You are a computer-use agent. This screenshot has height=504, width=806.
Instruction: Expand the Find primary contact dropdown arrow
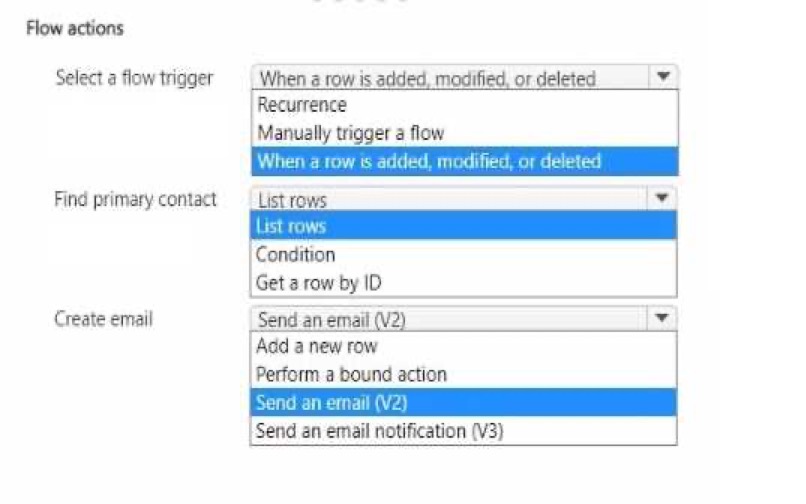662,199
